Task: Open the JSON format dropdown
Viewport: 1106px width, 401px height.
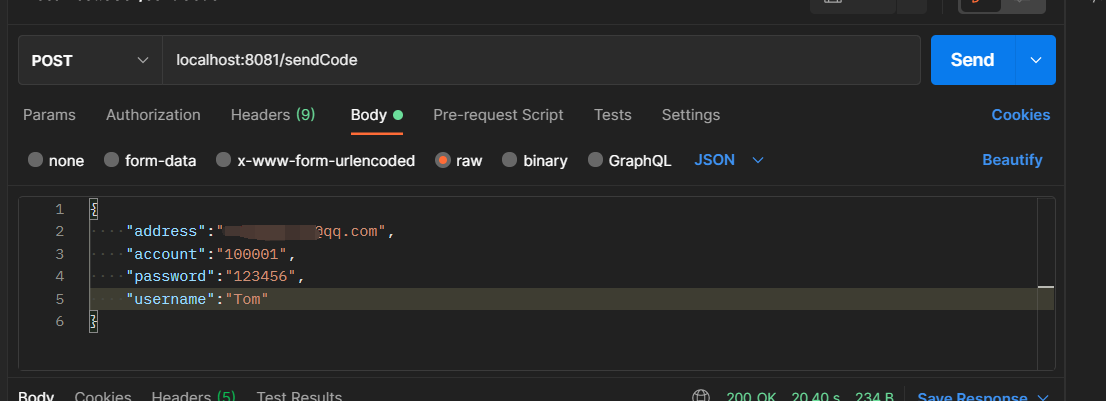Action: pyautogui.click(x=729, y=160)
